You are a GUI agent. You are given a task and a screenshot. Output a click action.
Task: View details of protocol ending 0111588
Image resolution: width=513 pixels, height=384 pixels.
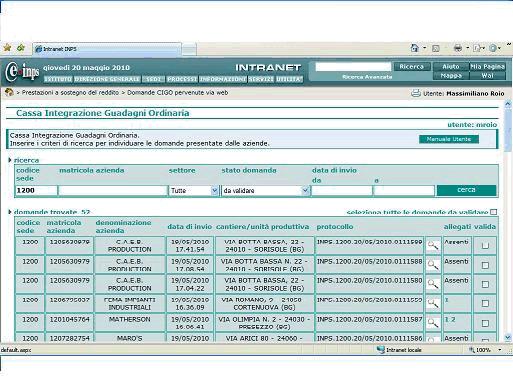click(433, 265)
